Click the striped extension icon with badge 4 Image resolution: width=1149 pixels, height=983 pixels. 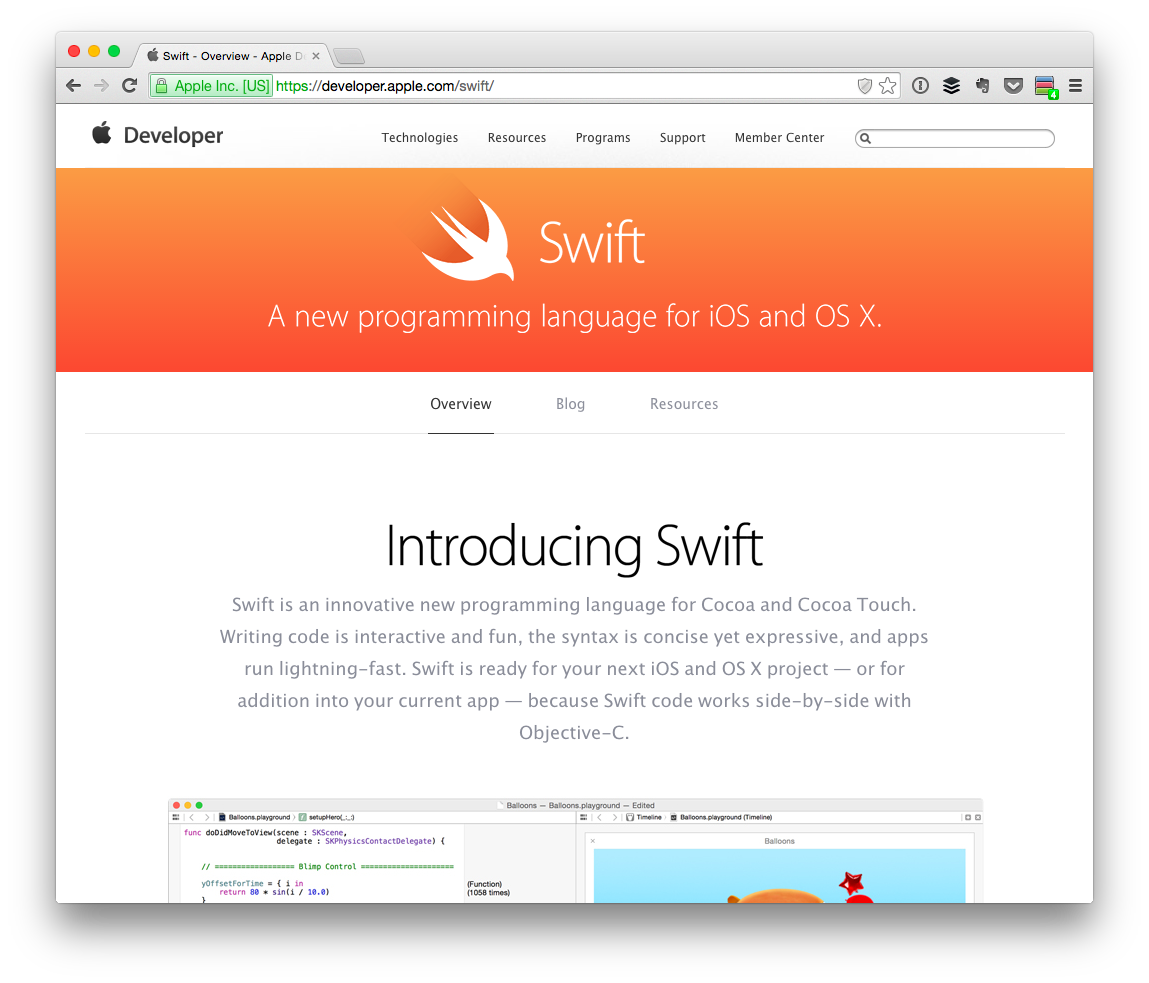(1045, 86)
